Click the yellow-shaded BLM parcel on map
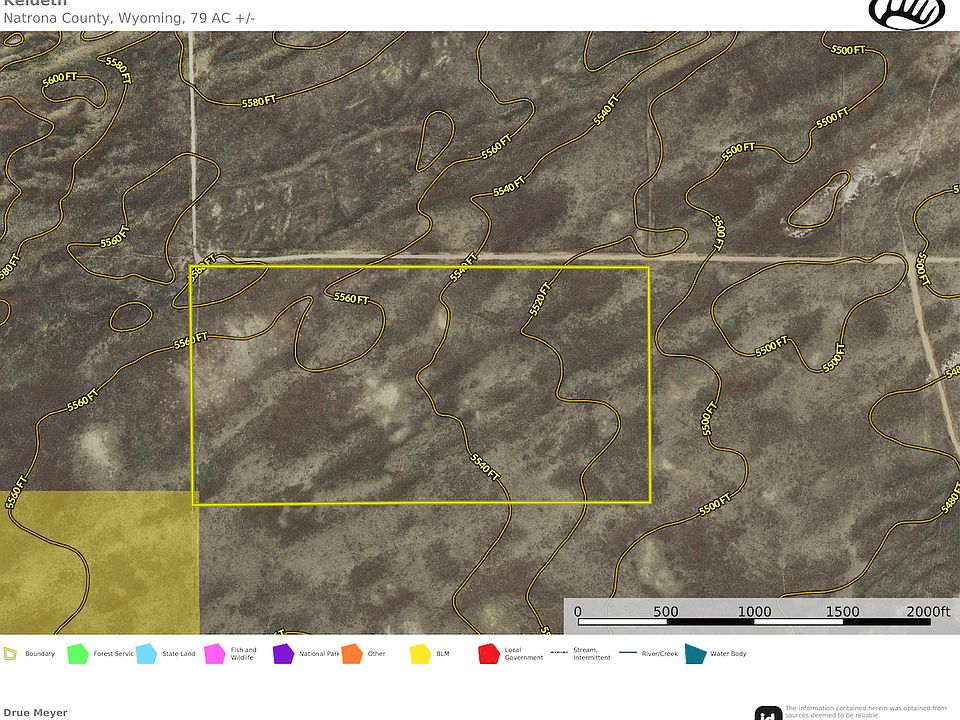Image resolution: width=960 pixels, height=720 pixels. (x=99, y=562)
